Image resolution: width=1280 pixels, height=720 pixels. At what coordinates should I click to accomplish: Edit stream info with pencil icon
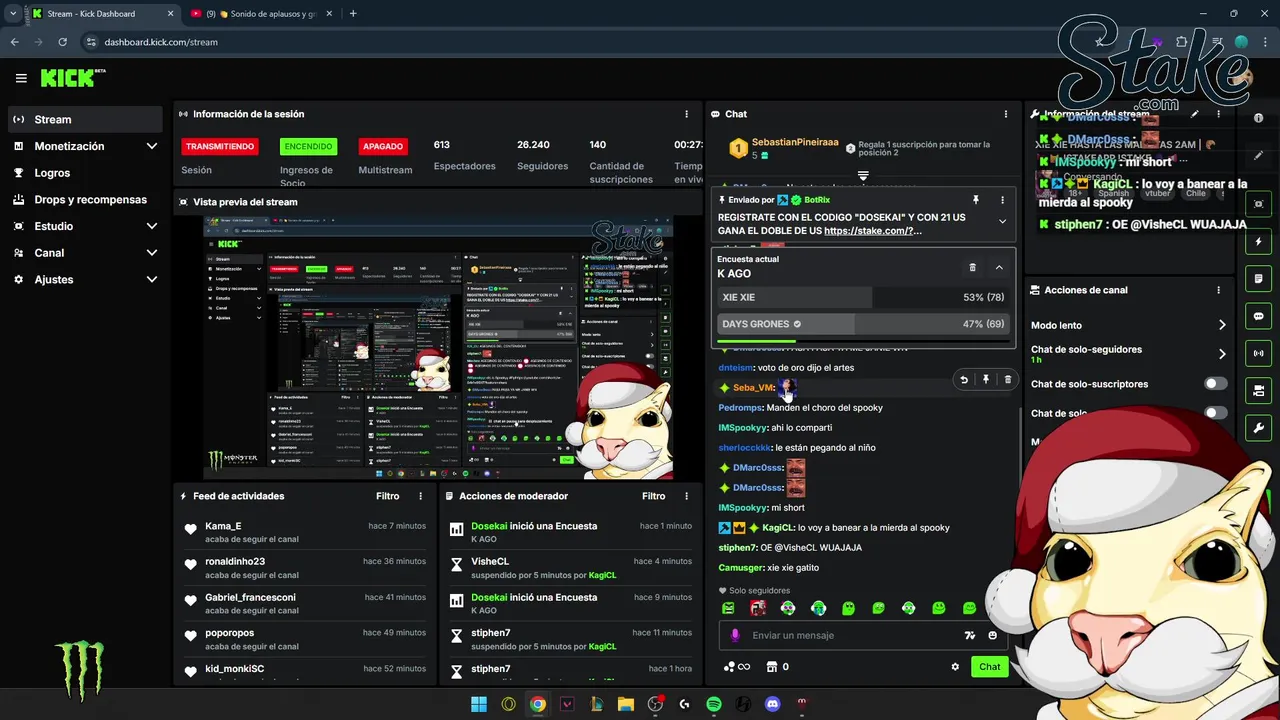1195,114
